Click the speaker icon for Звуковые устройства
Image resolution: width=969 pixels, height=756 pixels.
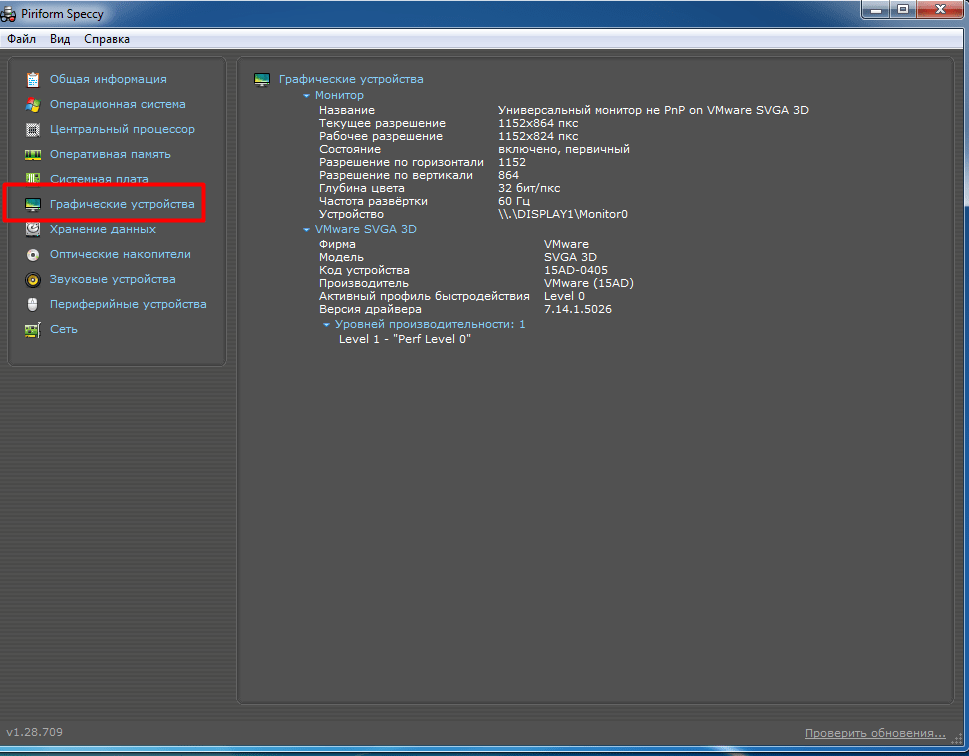point(33,279)
